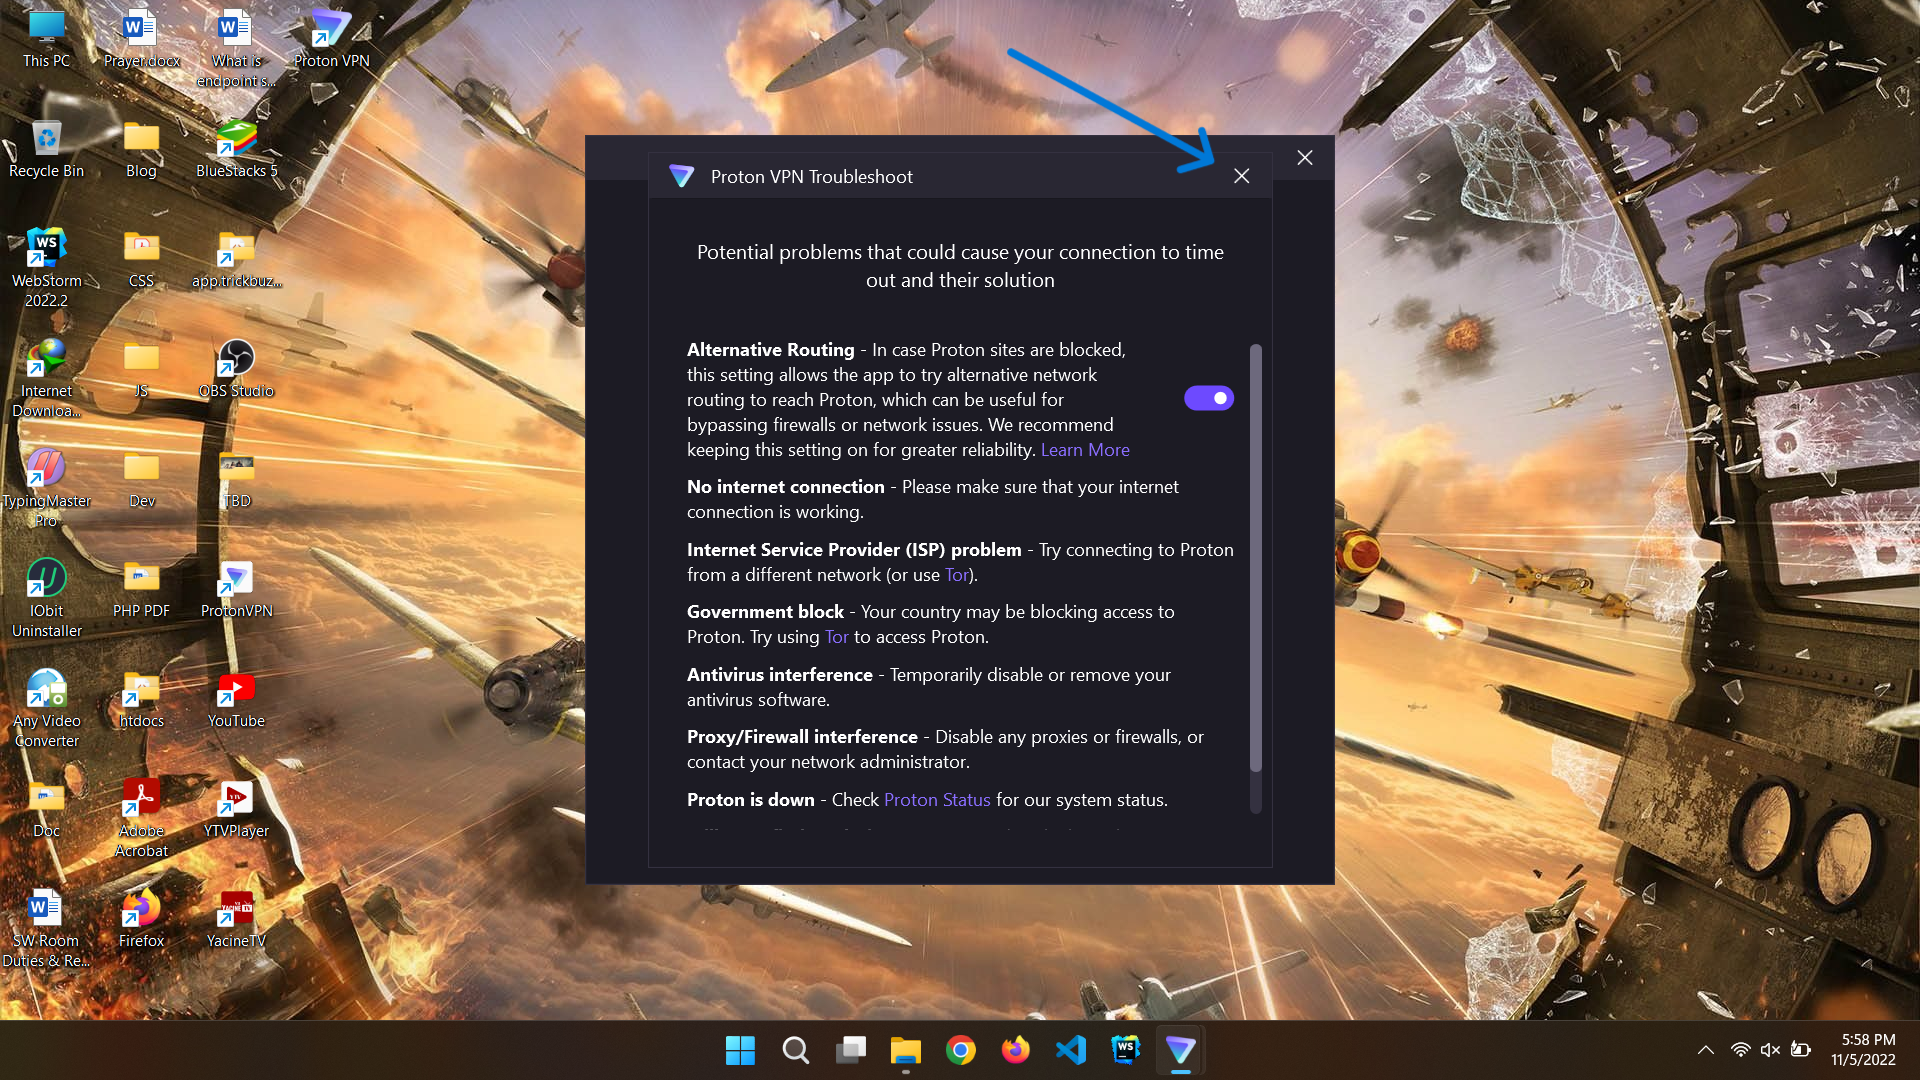Click the Windows Start button
Screen dimensions: 1920x1080
740,1050
